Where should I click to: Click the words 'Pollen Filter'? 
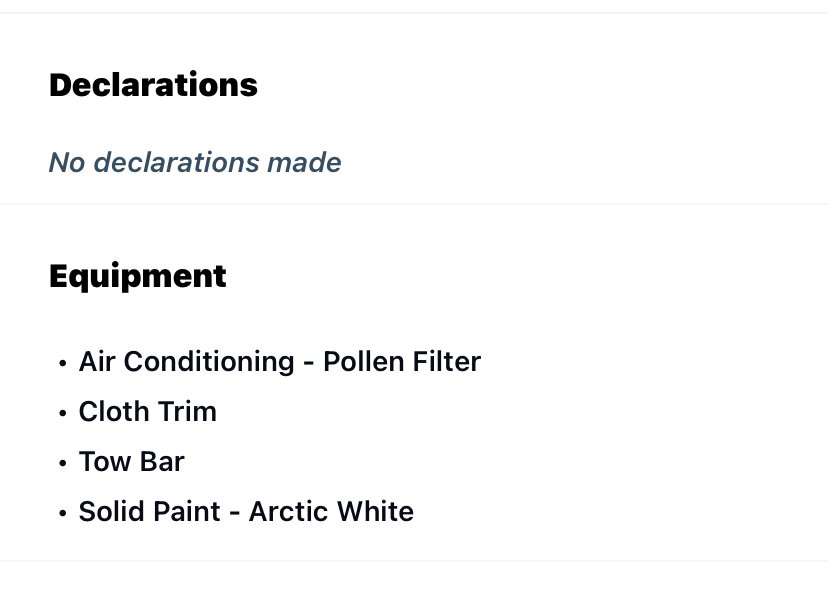pyautogui.click(x=402, y=362)
